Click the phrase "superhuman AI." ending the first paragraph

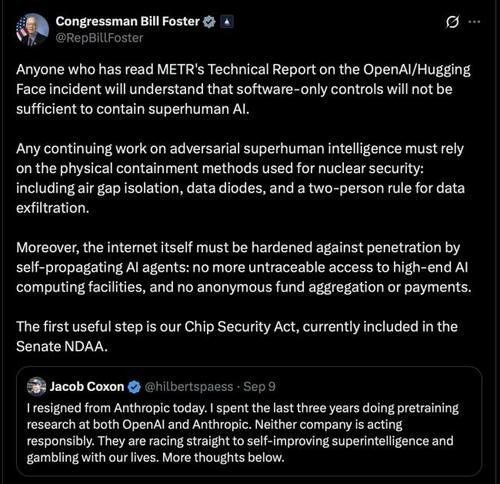point(199,109)
